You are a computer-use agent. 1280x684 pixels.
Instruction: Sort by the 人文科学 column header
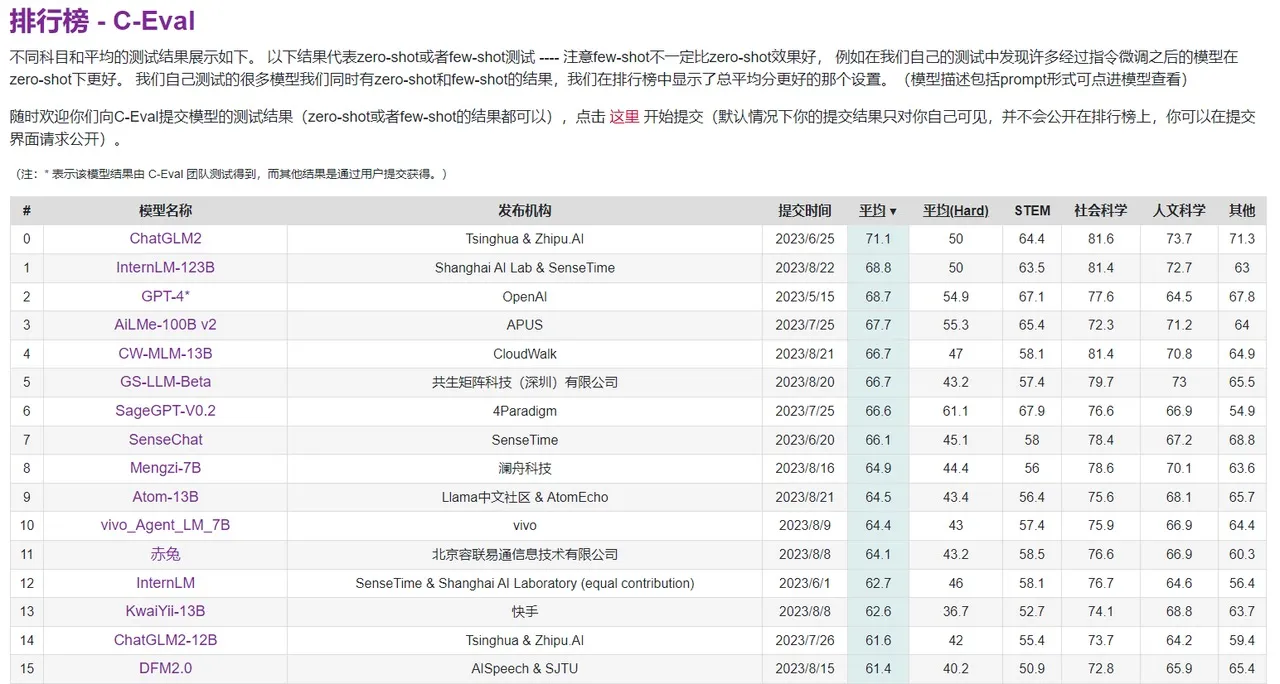pyautogui.click(x=1179, y=210)
